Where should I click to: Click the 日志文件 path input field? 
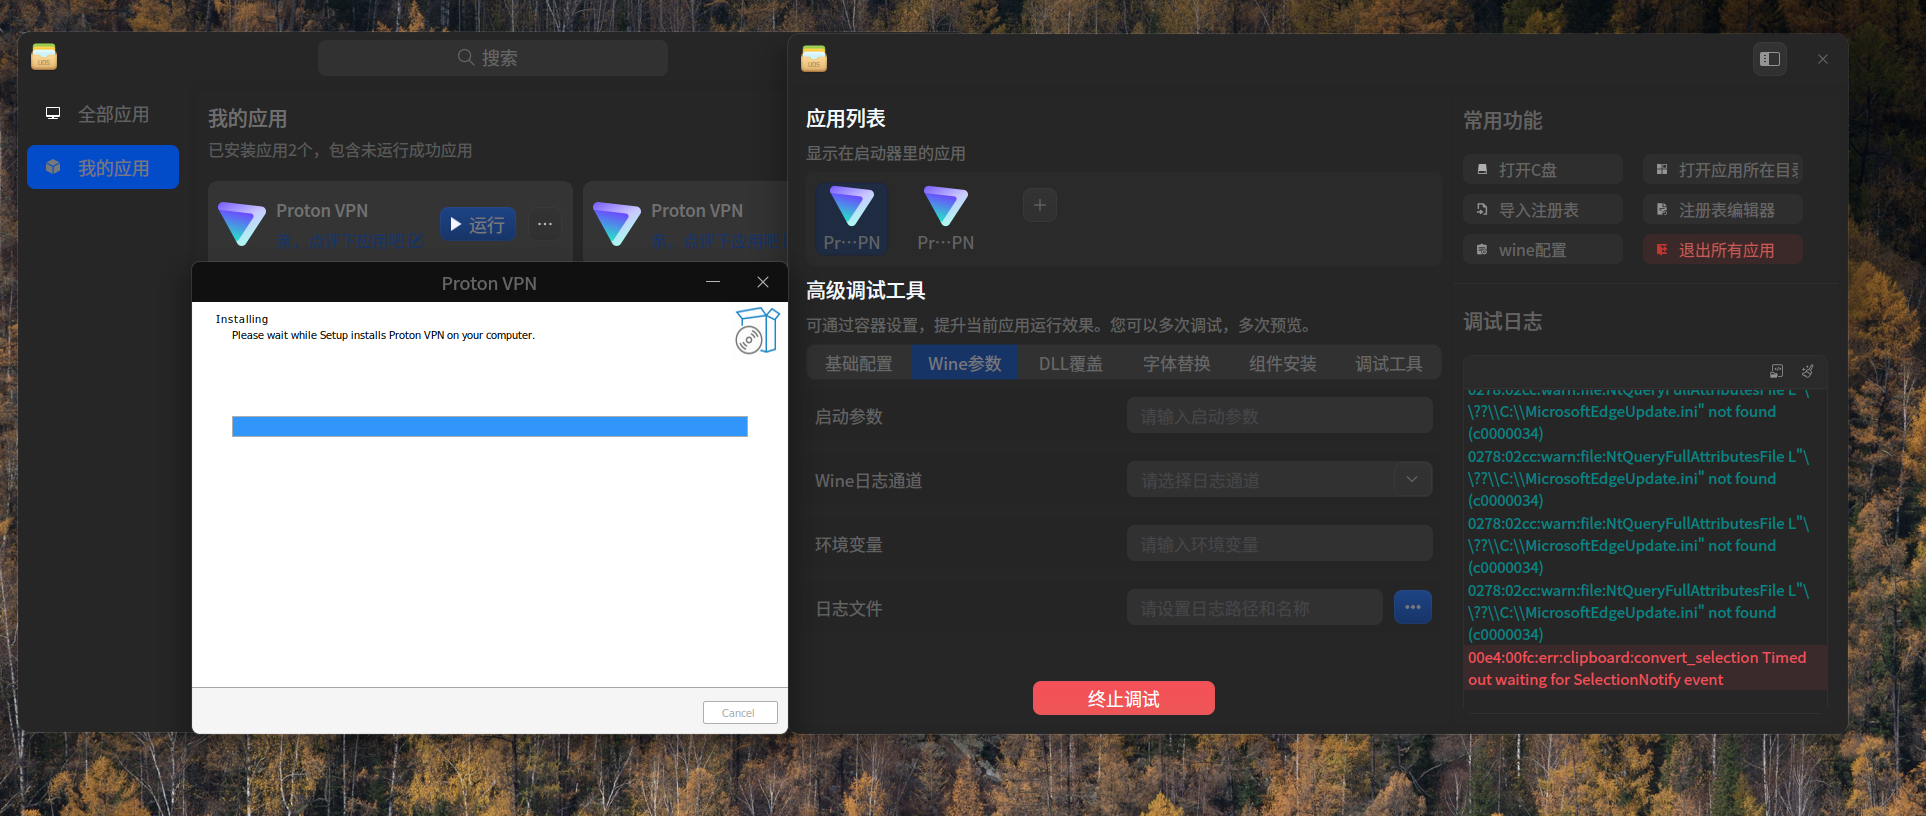[1255, 607]
